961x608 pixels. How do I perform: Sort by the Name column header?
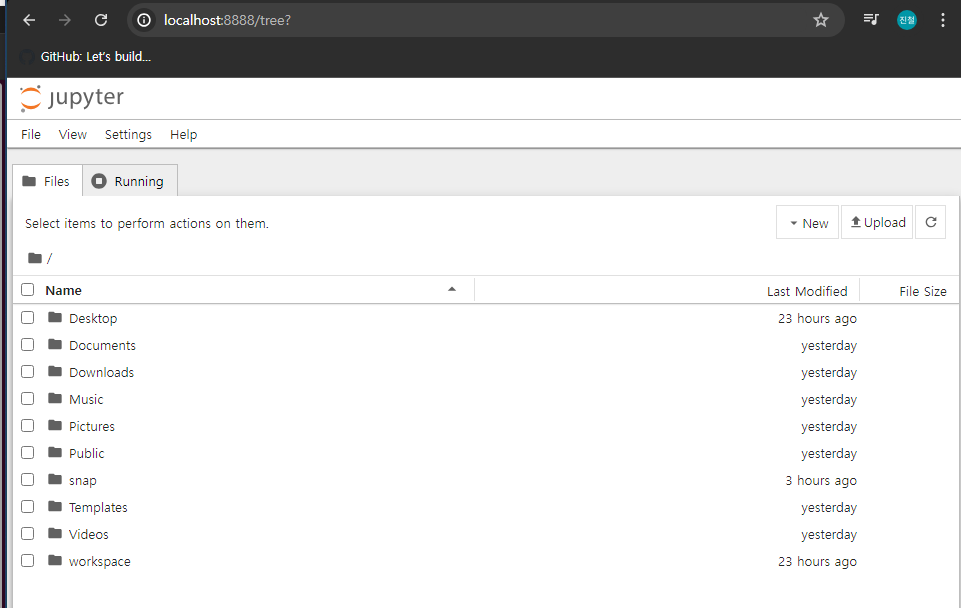coord(64,291)
